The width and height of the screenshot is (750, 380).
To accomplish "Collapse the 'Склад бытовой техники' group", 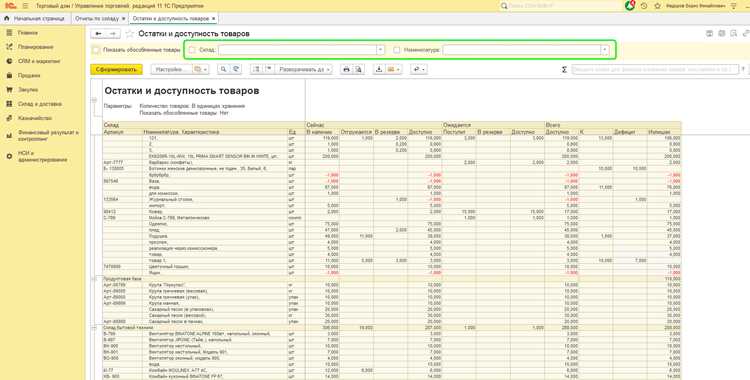I will [x=94, y=328].
